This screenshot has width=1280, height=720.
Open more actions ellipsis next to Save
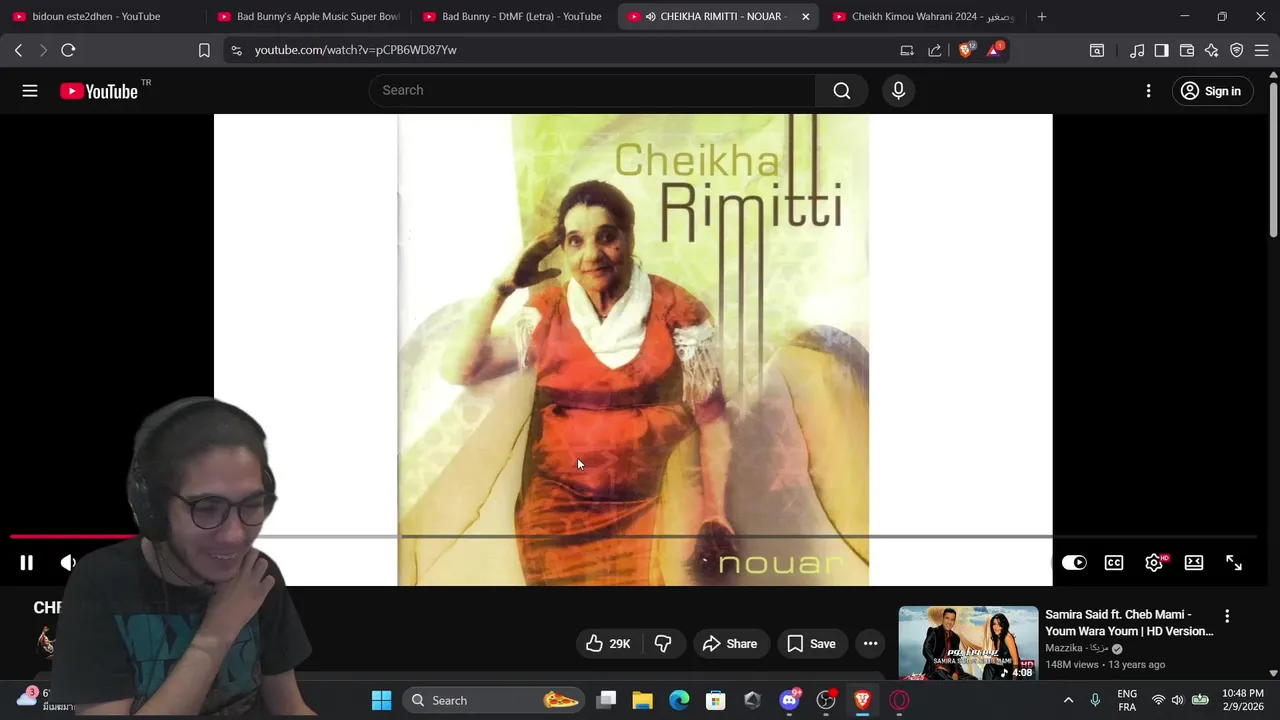tap(871, 644)
